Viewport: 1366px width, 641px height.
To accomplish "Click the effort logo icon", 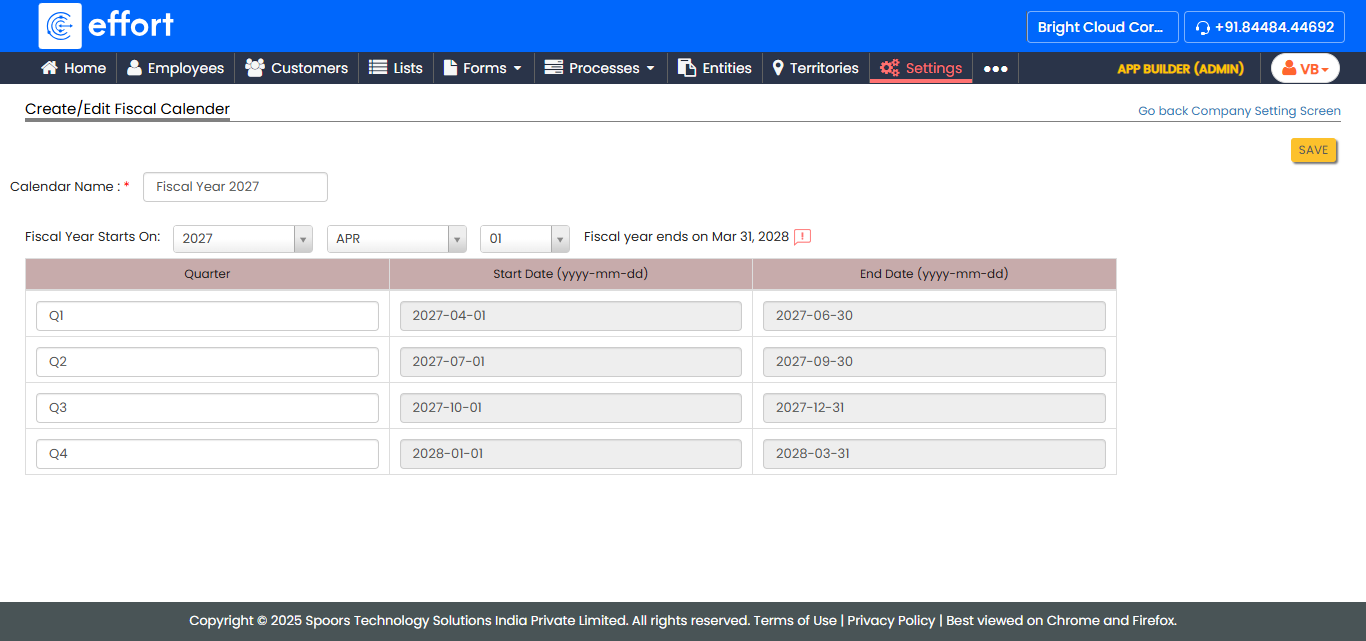I will (x=60, y=26).
